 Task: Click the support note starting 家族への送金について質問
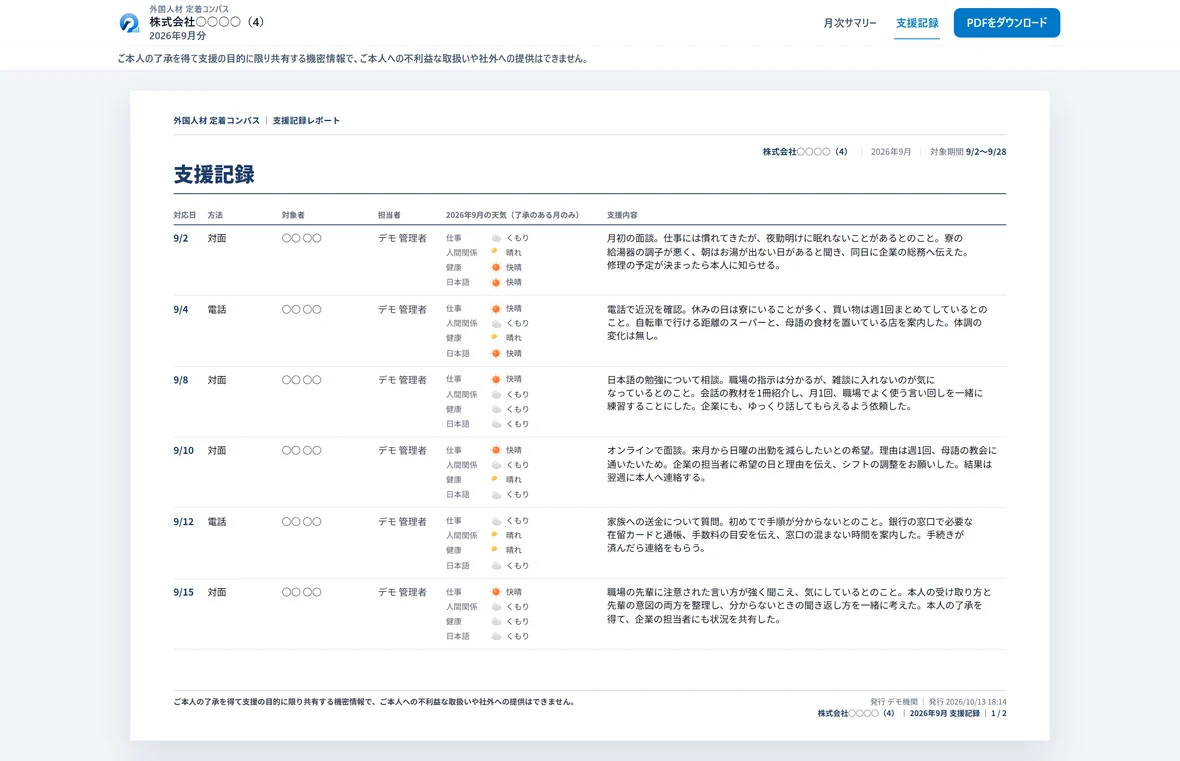pyautogui.click(x=790, y=534)
